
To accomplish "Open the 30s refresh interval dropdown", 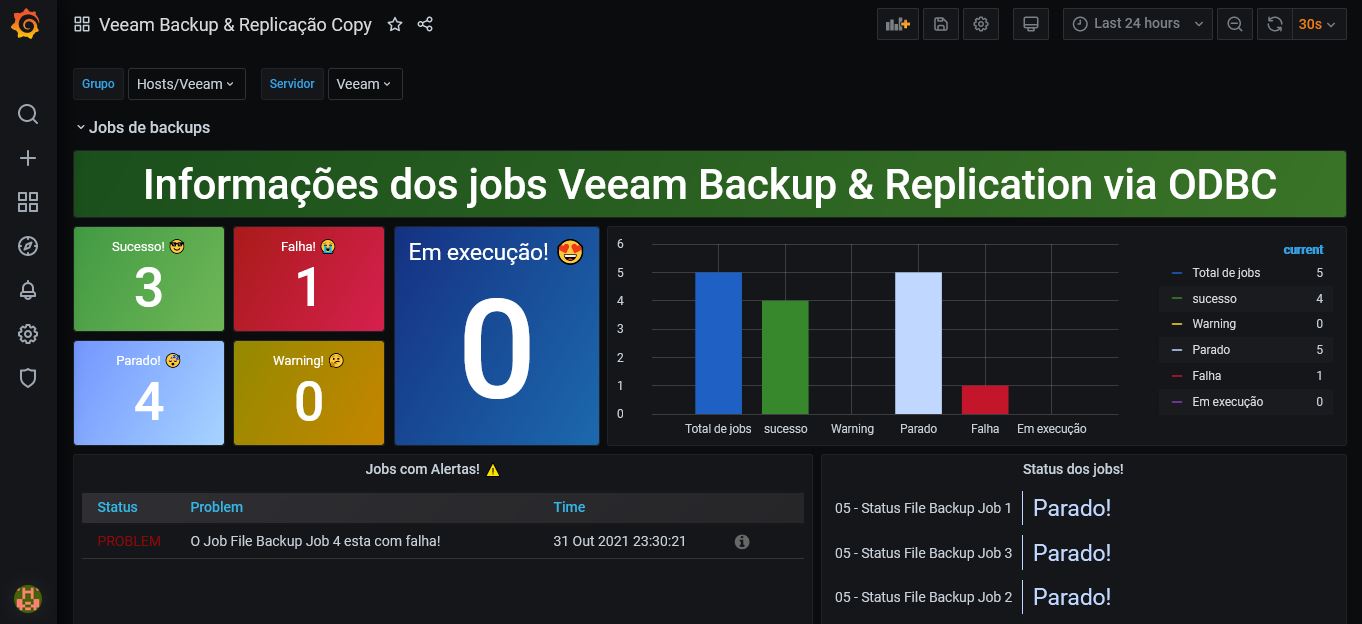I will click(x=1320, y=24).
